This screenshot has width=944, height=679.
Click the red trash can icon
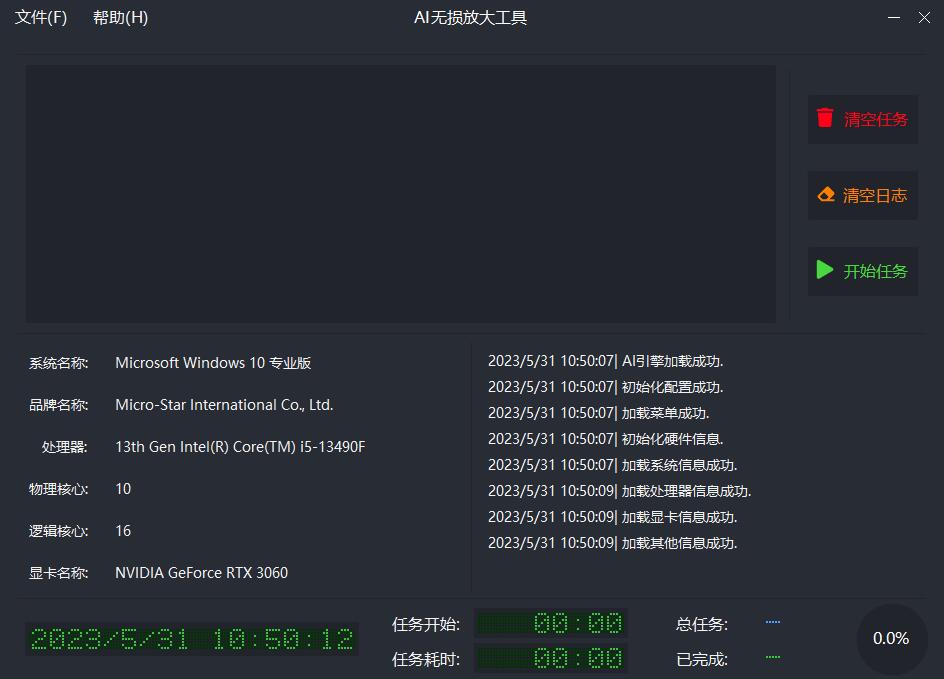[x=825, y=118]
